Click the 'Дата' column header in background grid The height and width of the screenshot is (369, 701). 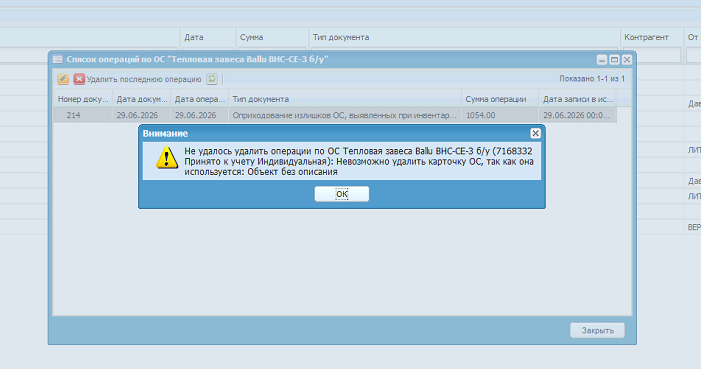click(208, 38)
